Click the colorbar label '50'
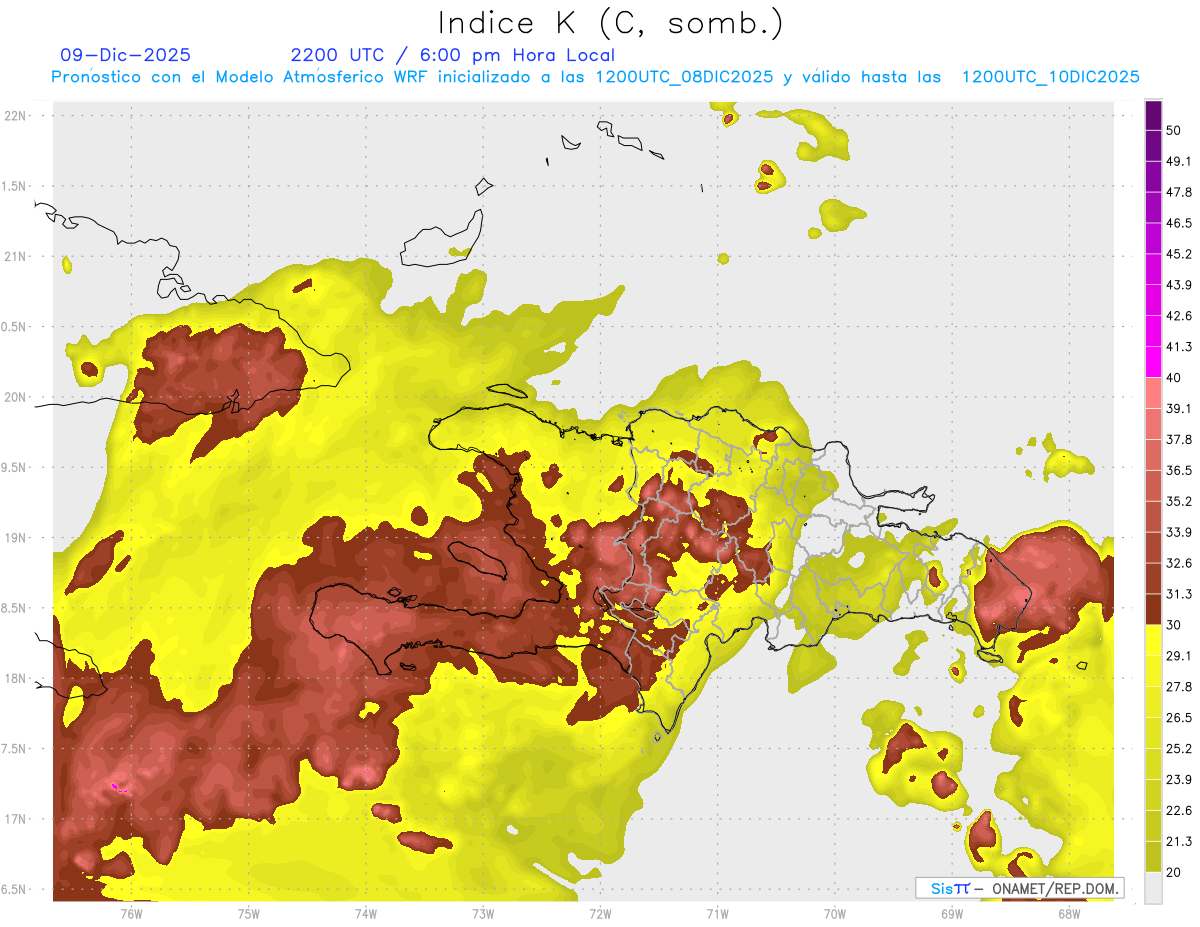Image resolution: width=1200 pixels, height=927 pixels. (1174, 131)
